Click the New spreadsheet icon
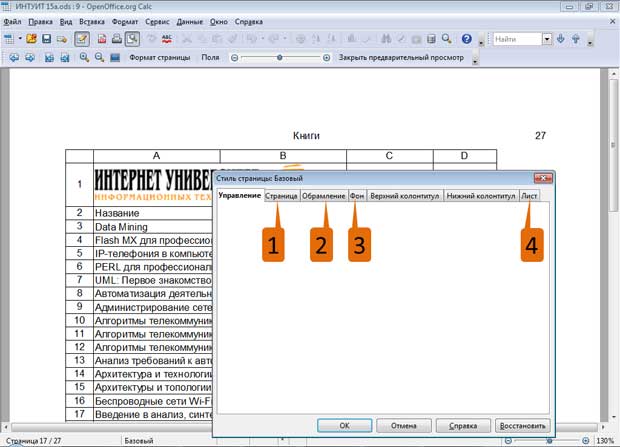The height and width of the screenshot is (447, 620). pyautogui.click(x=9, y=39)
